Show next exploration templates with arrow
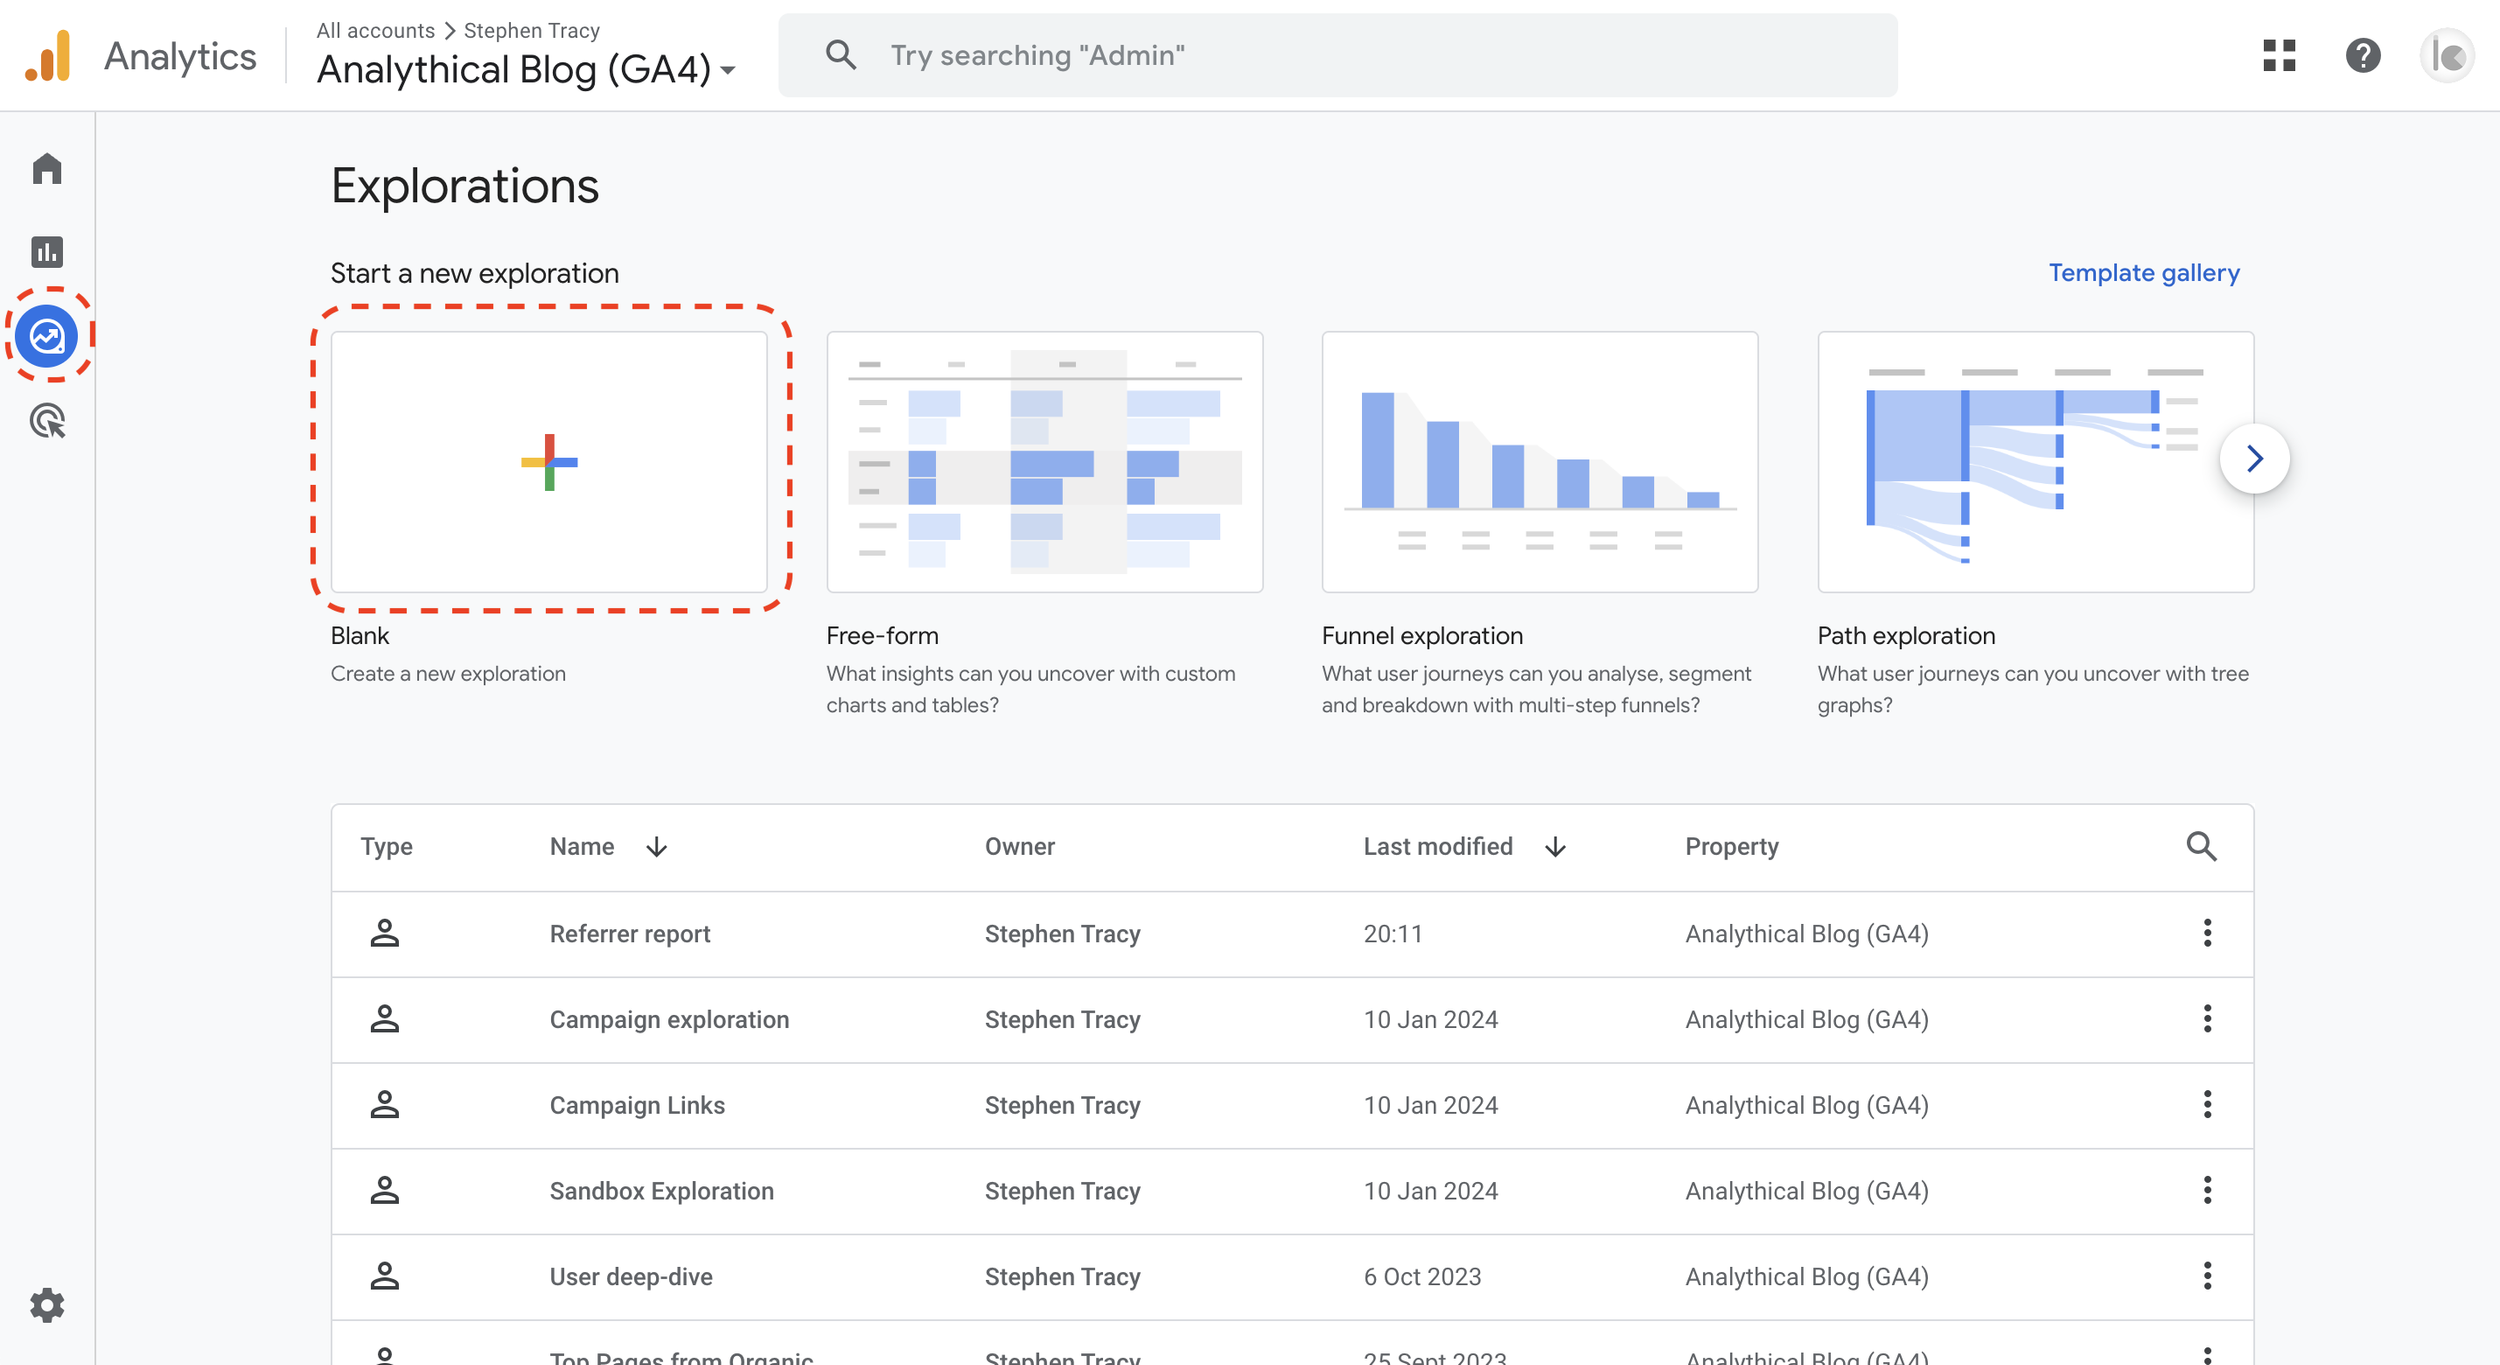 [x=2254, y=459]
